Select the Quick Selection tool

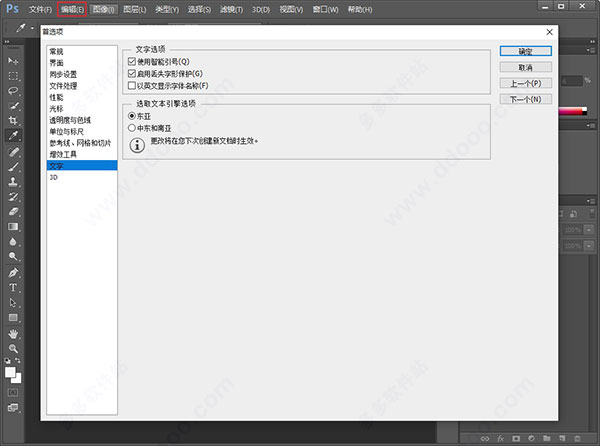tap(13, 106)
